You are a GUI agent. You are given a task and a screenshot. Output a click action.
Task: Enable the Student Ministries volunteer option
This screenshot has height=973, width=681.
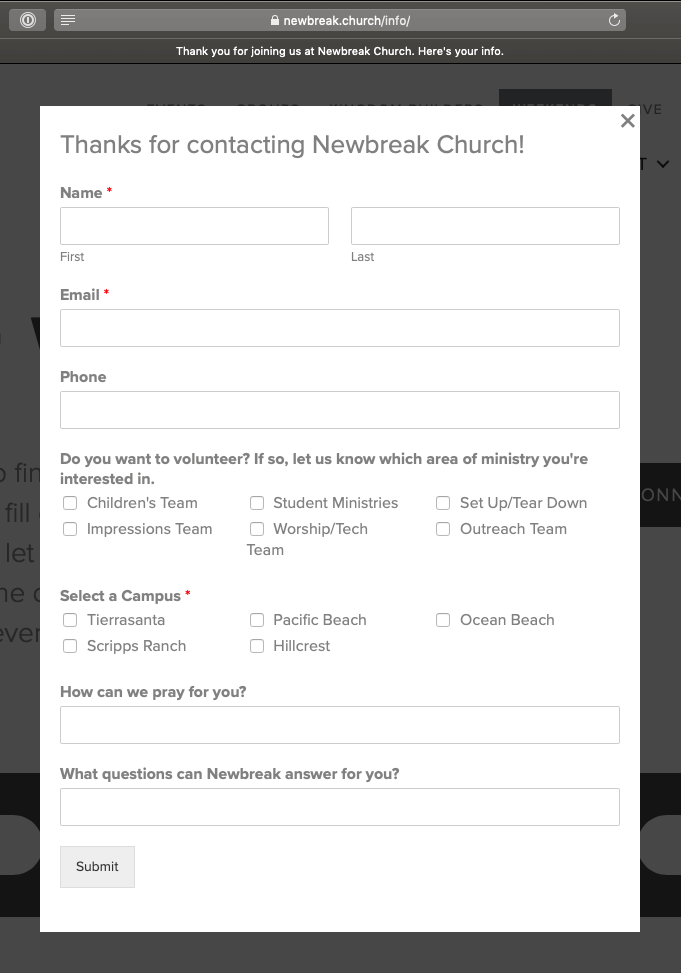[257, 503]
